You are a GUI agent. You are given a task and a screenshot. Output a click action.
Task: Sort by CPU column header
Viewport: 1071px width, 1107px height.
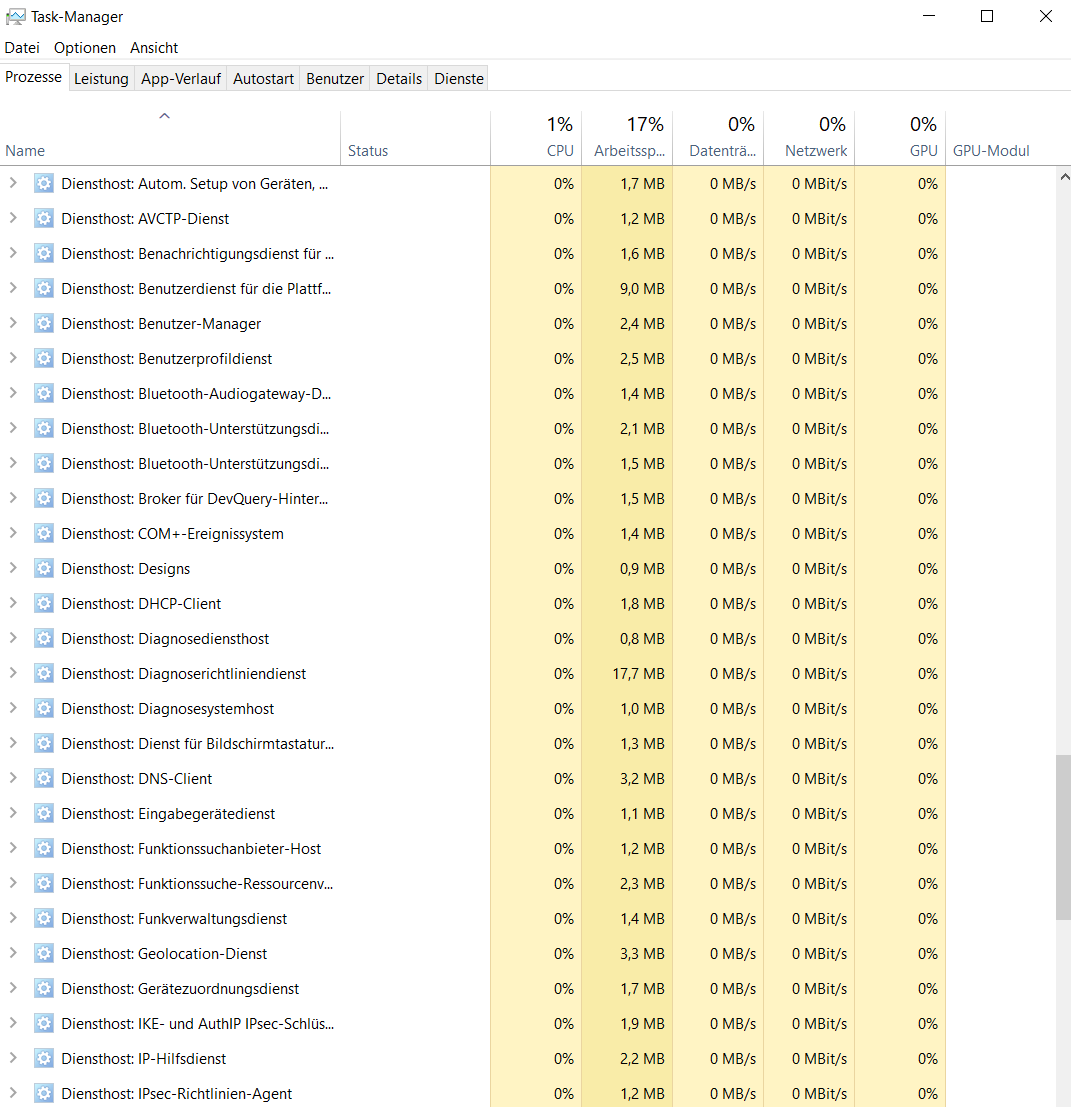[536, 138]
